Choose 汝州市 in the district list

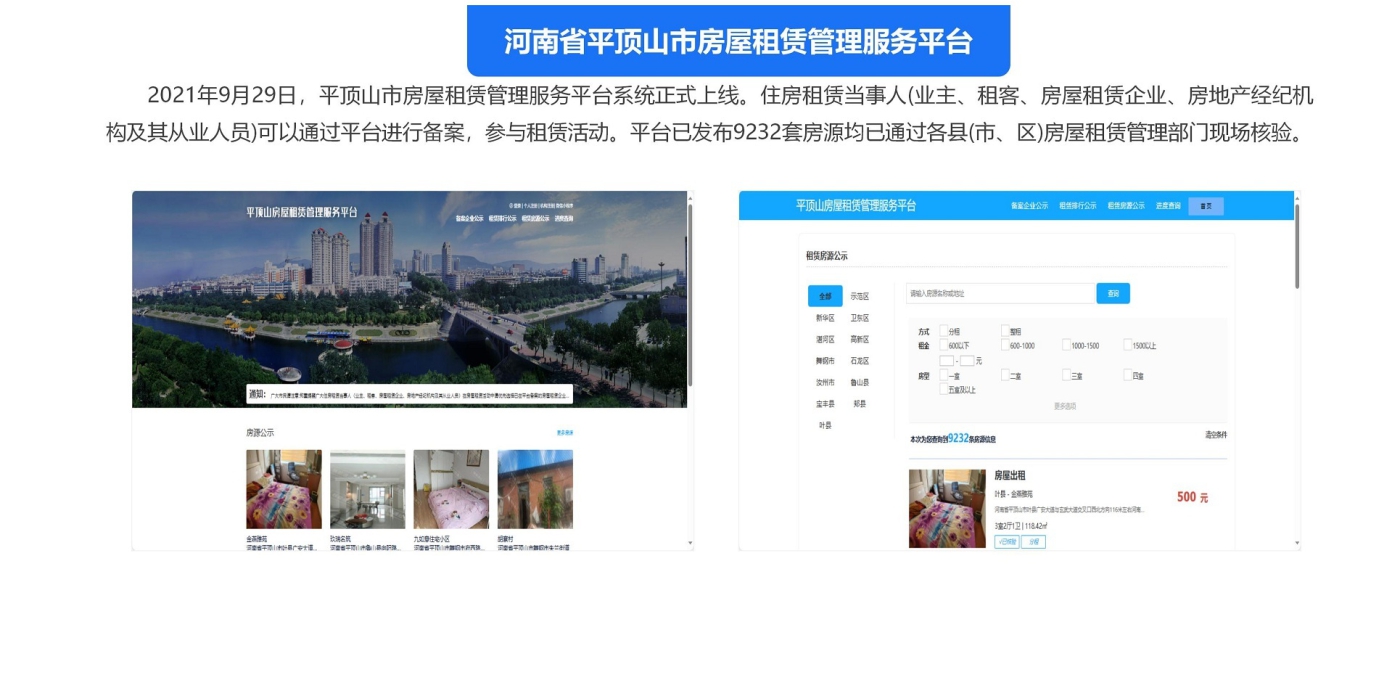click(x=825, y=382)
